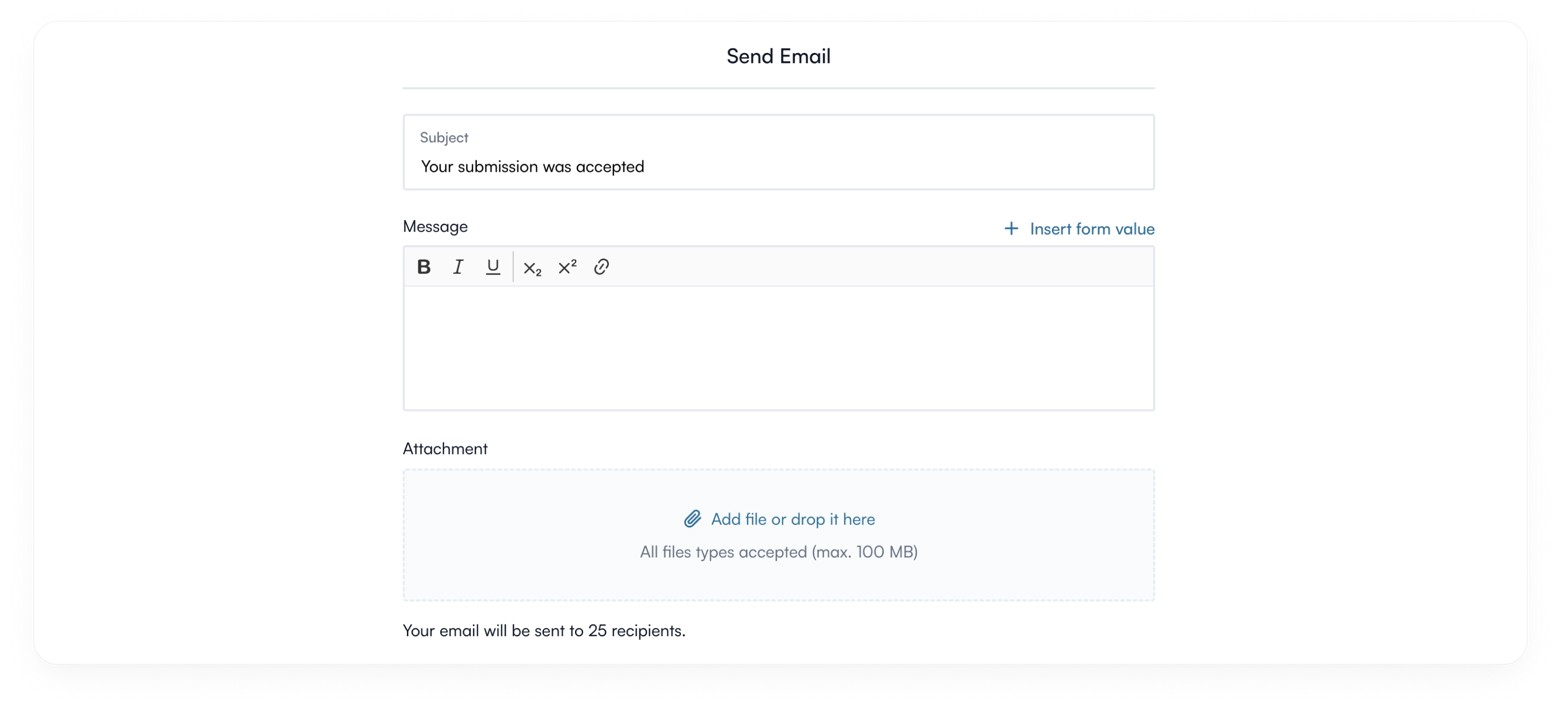Screen dimensions: 1561x711
Task: Click the 'Attachment' section label
Action: point(445,449)
